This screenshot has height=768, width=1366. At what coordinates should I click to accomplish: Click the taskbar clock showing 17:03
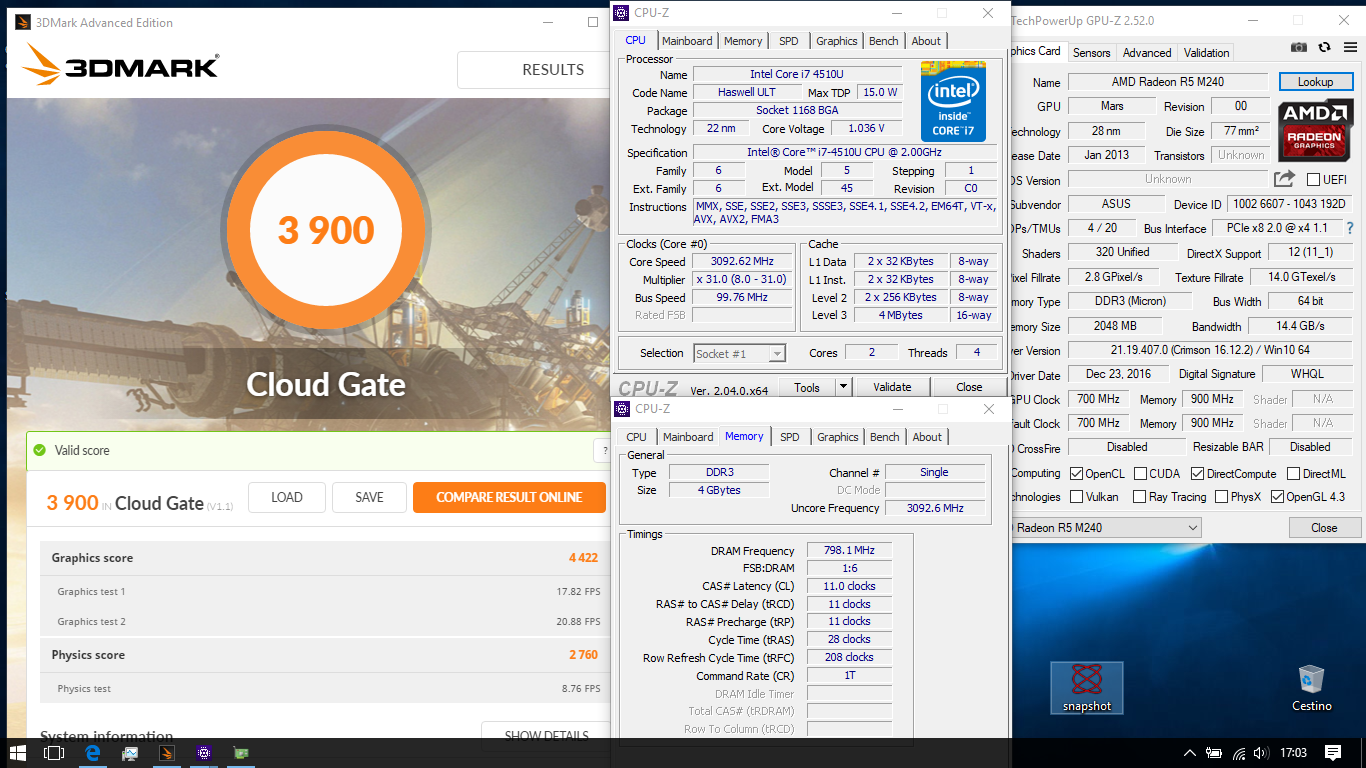(x=1293, y=753)
